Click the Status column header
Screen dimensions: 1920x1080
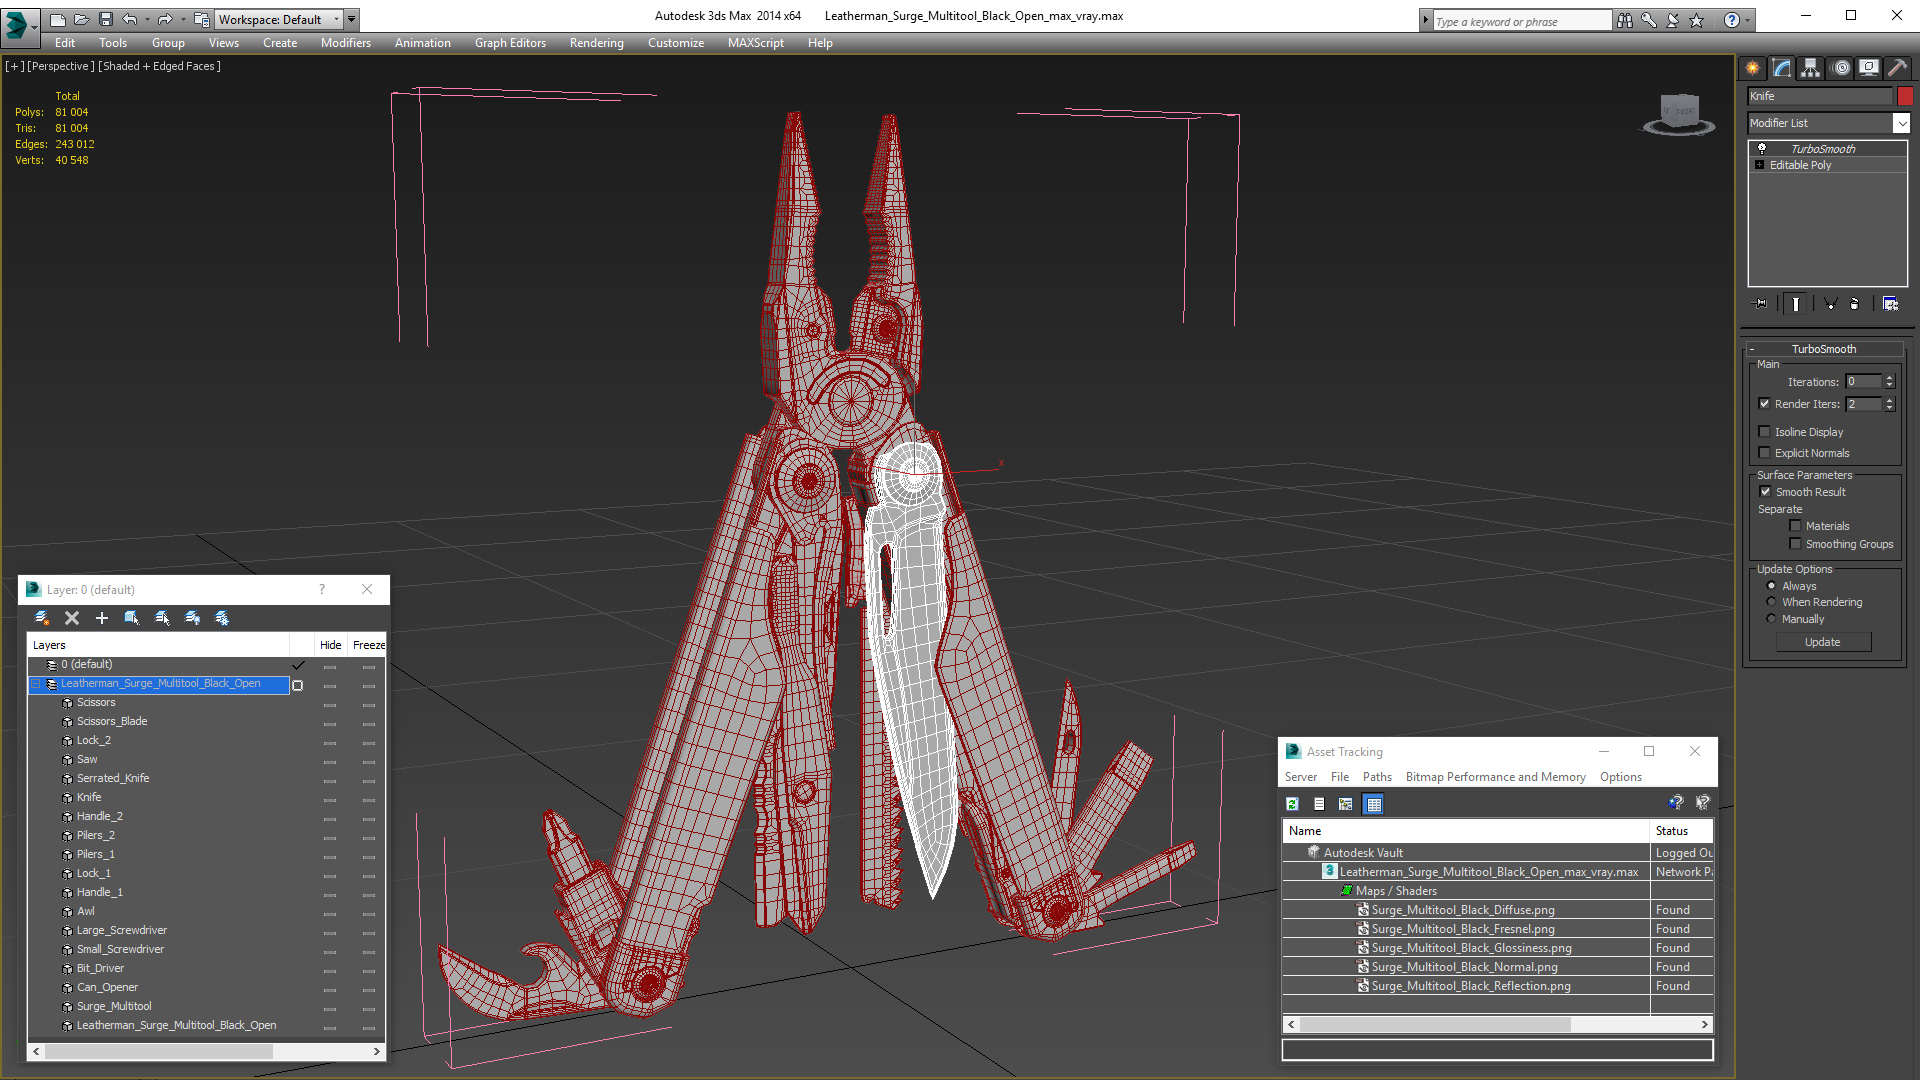1680,831
